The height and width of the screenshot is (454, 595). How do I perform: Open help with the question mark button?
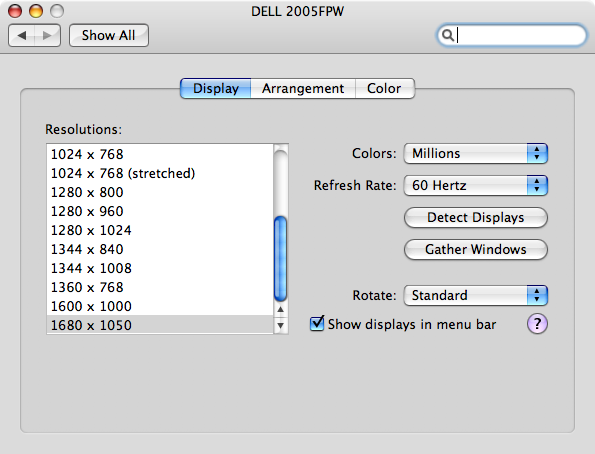tap(537, 324)
